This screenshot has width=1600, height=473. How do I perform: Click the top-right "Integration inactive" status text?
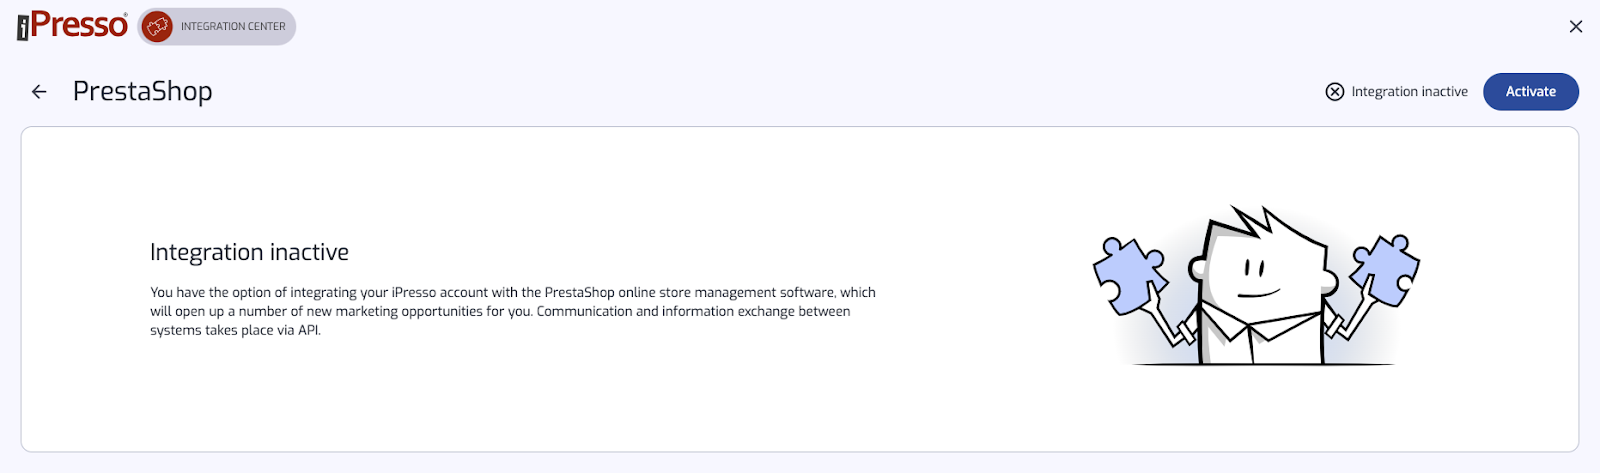point(1409,92)
